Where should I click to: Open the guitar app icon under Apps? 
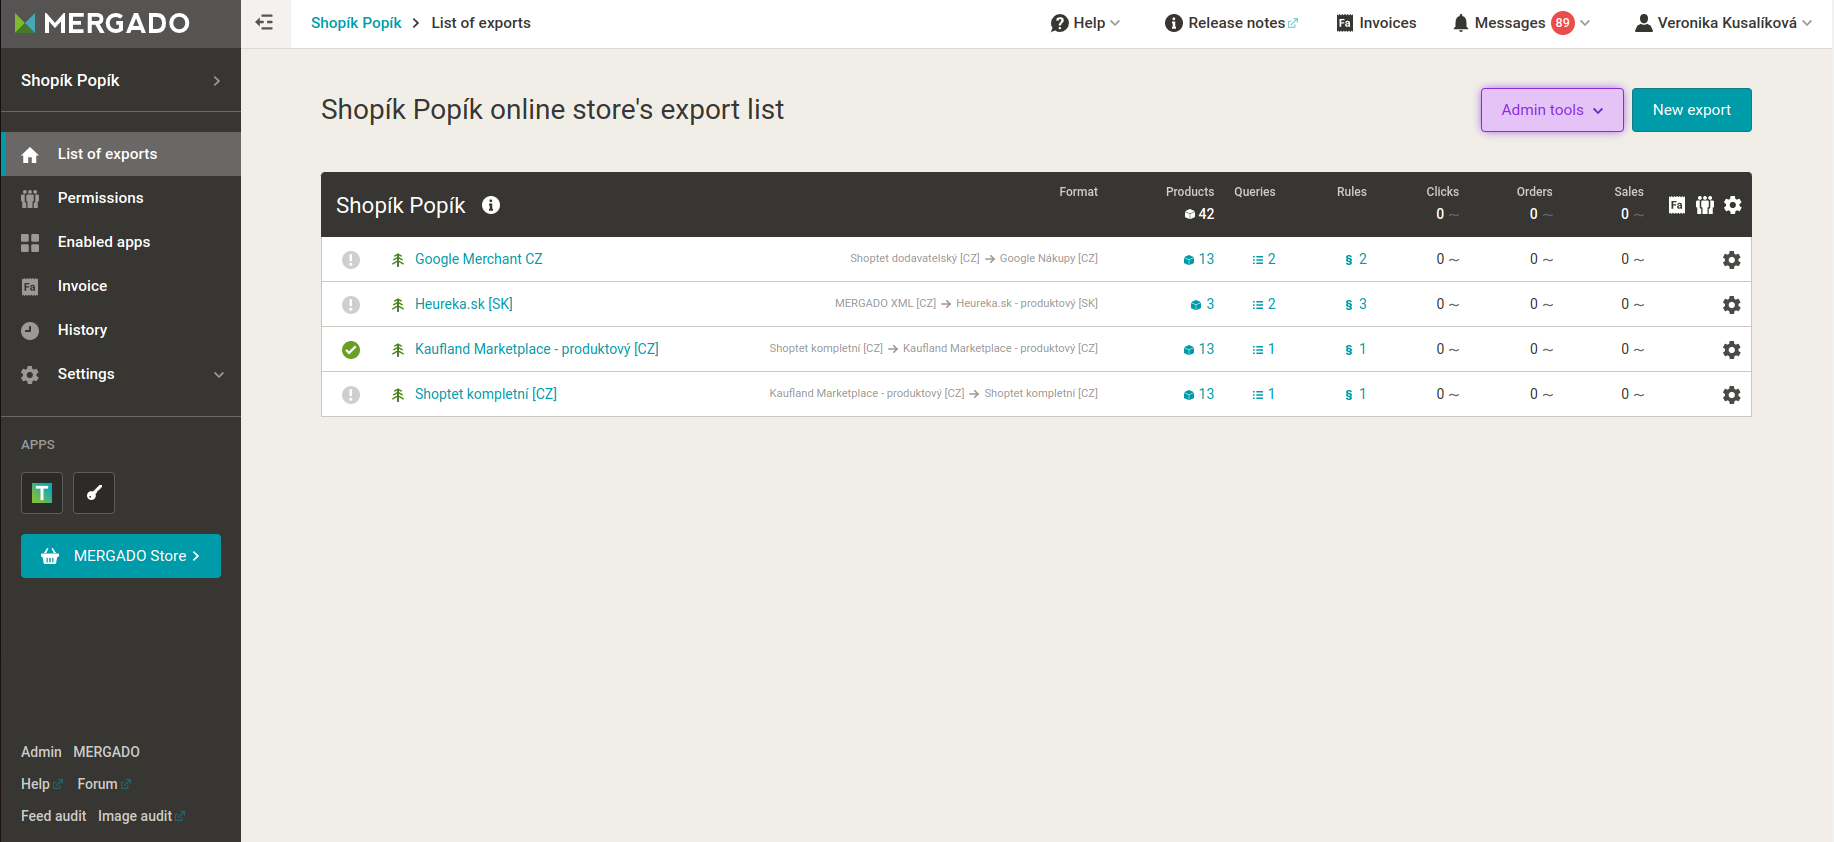coord(94,493)
